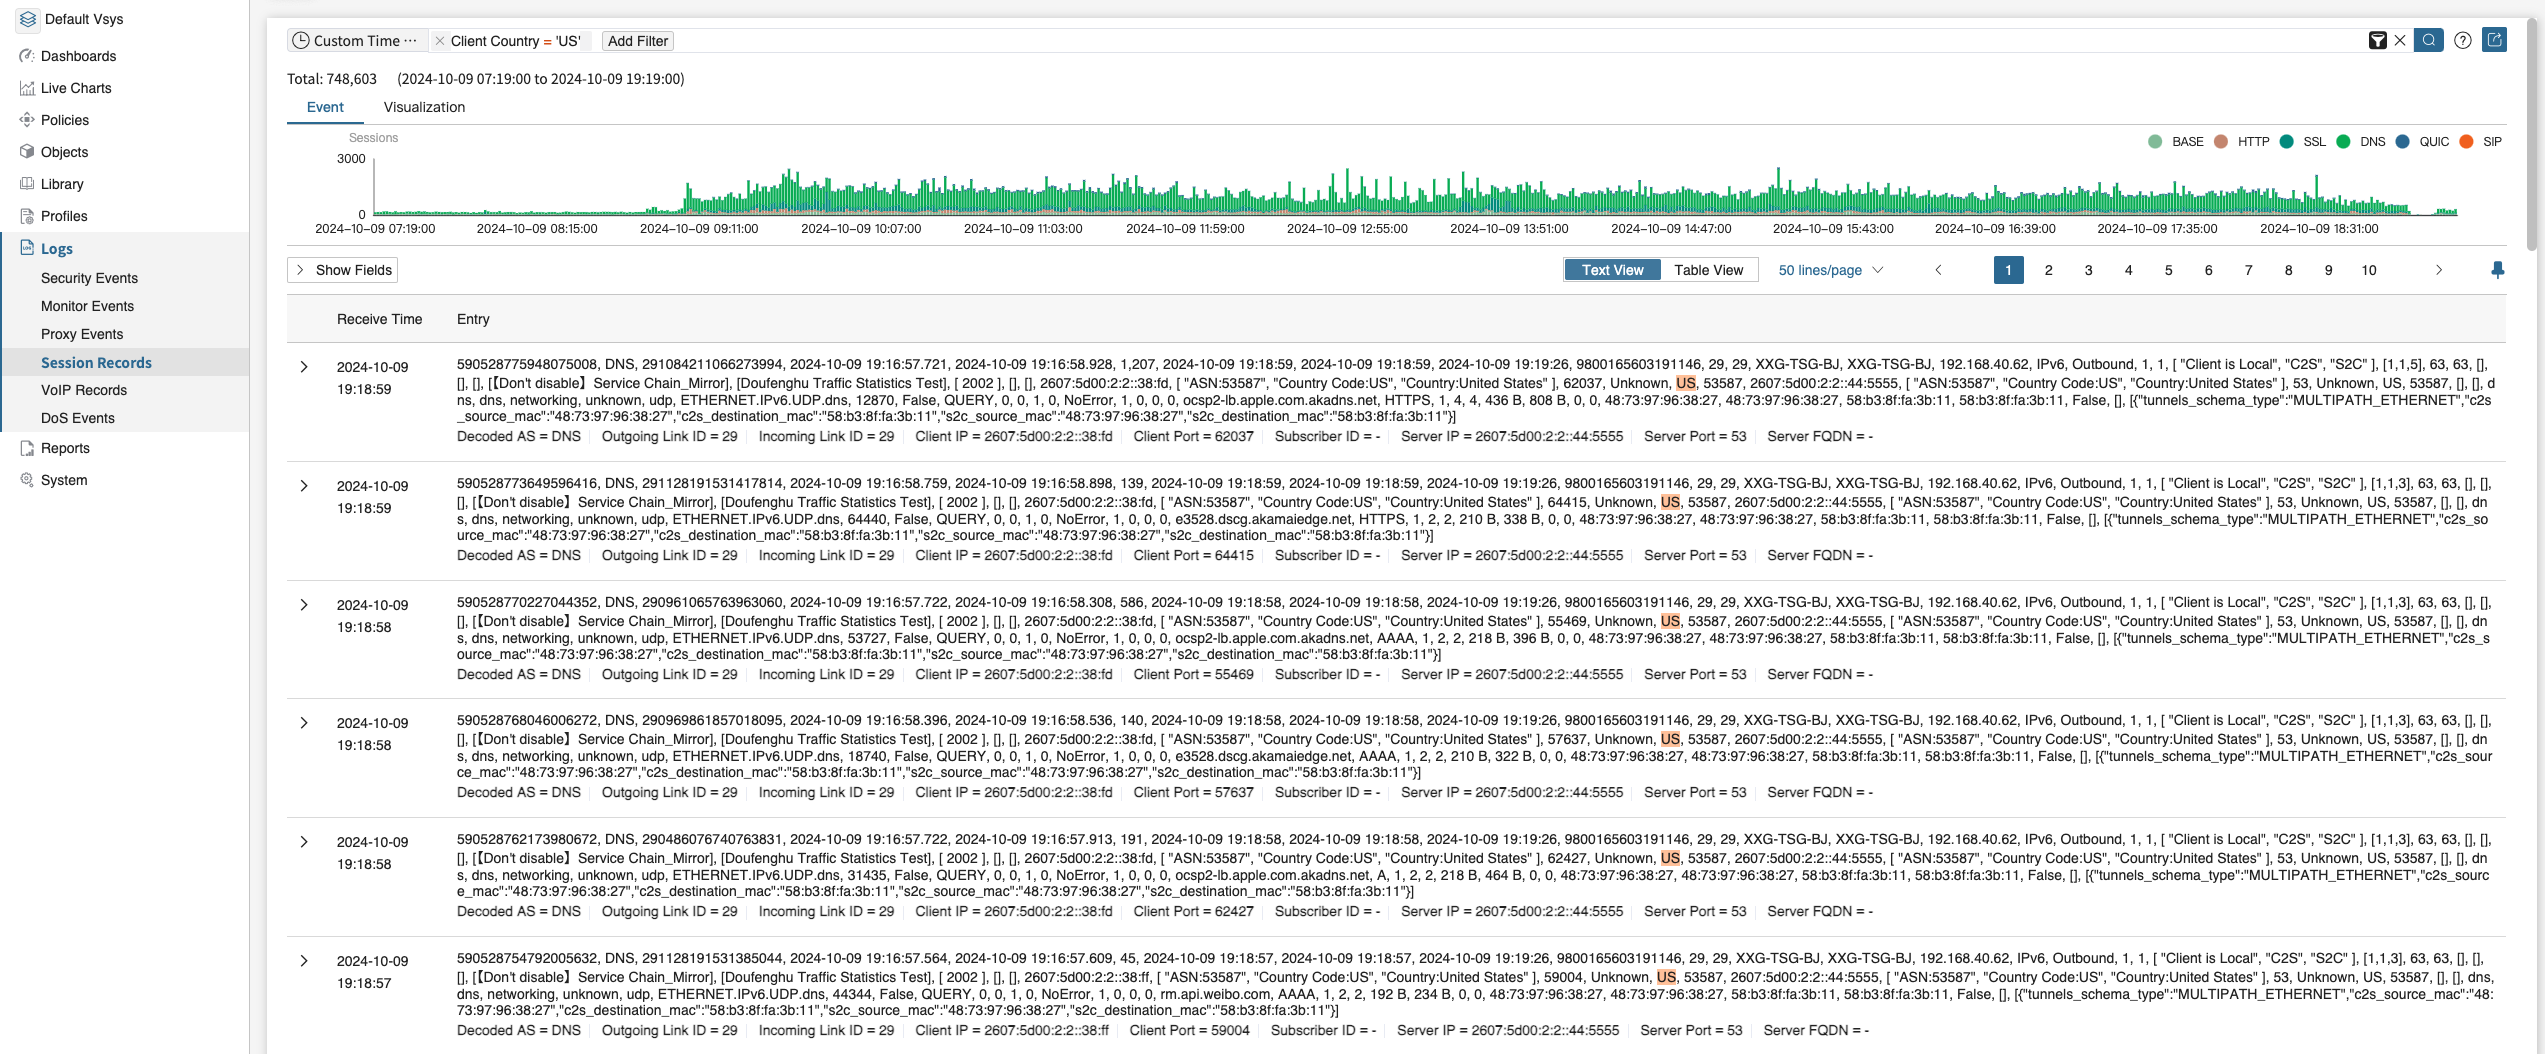
Task: Expand the first log entry row
Action: pyautogui.click(x=304, y=367)
